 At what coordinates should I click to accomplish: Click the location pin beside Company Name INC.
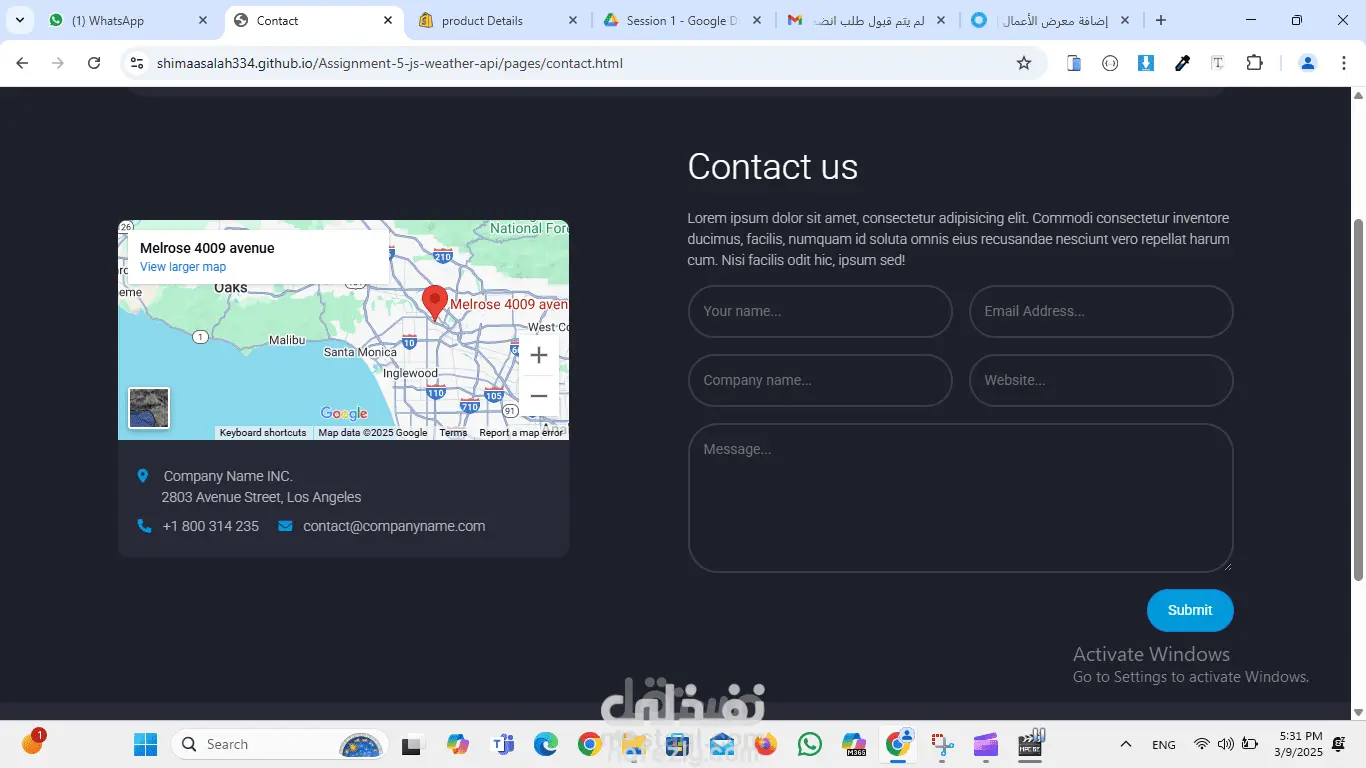click(x=143, y=476)
